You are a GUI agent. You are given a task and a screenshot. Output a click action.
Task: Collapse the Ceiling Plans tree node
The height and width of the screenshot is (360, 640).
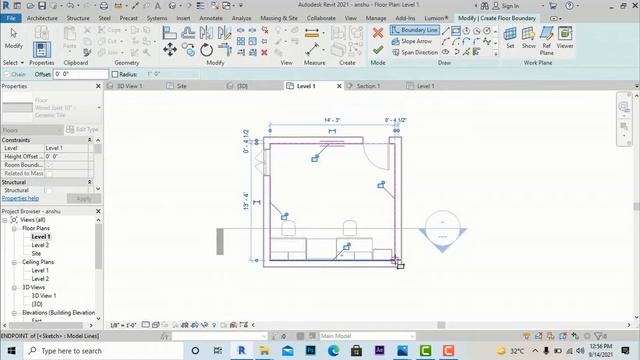(14, 262)
